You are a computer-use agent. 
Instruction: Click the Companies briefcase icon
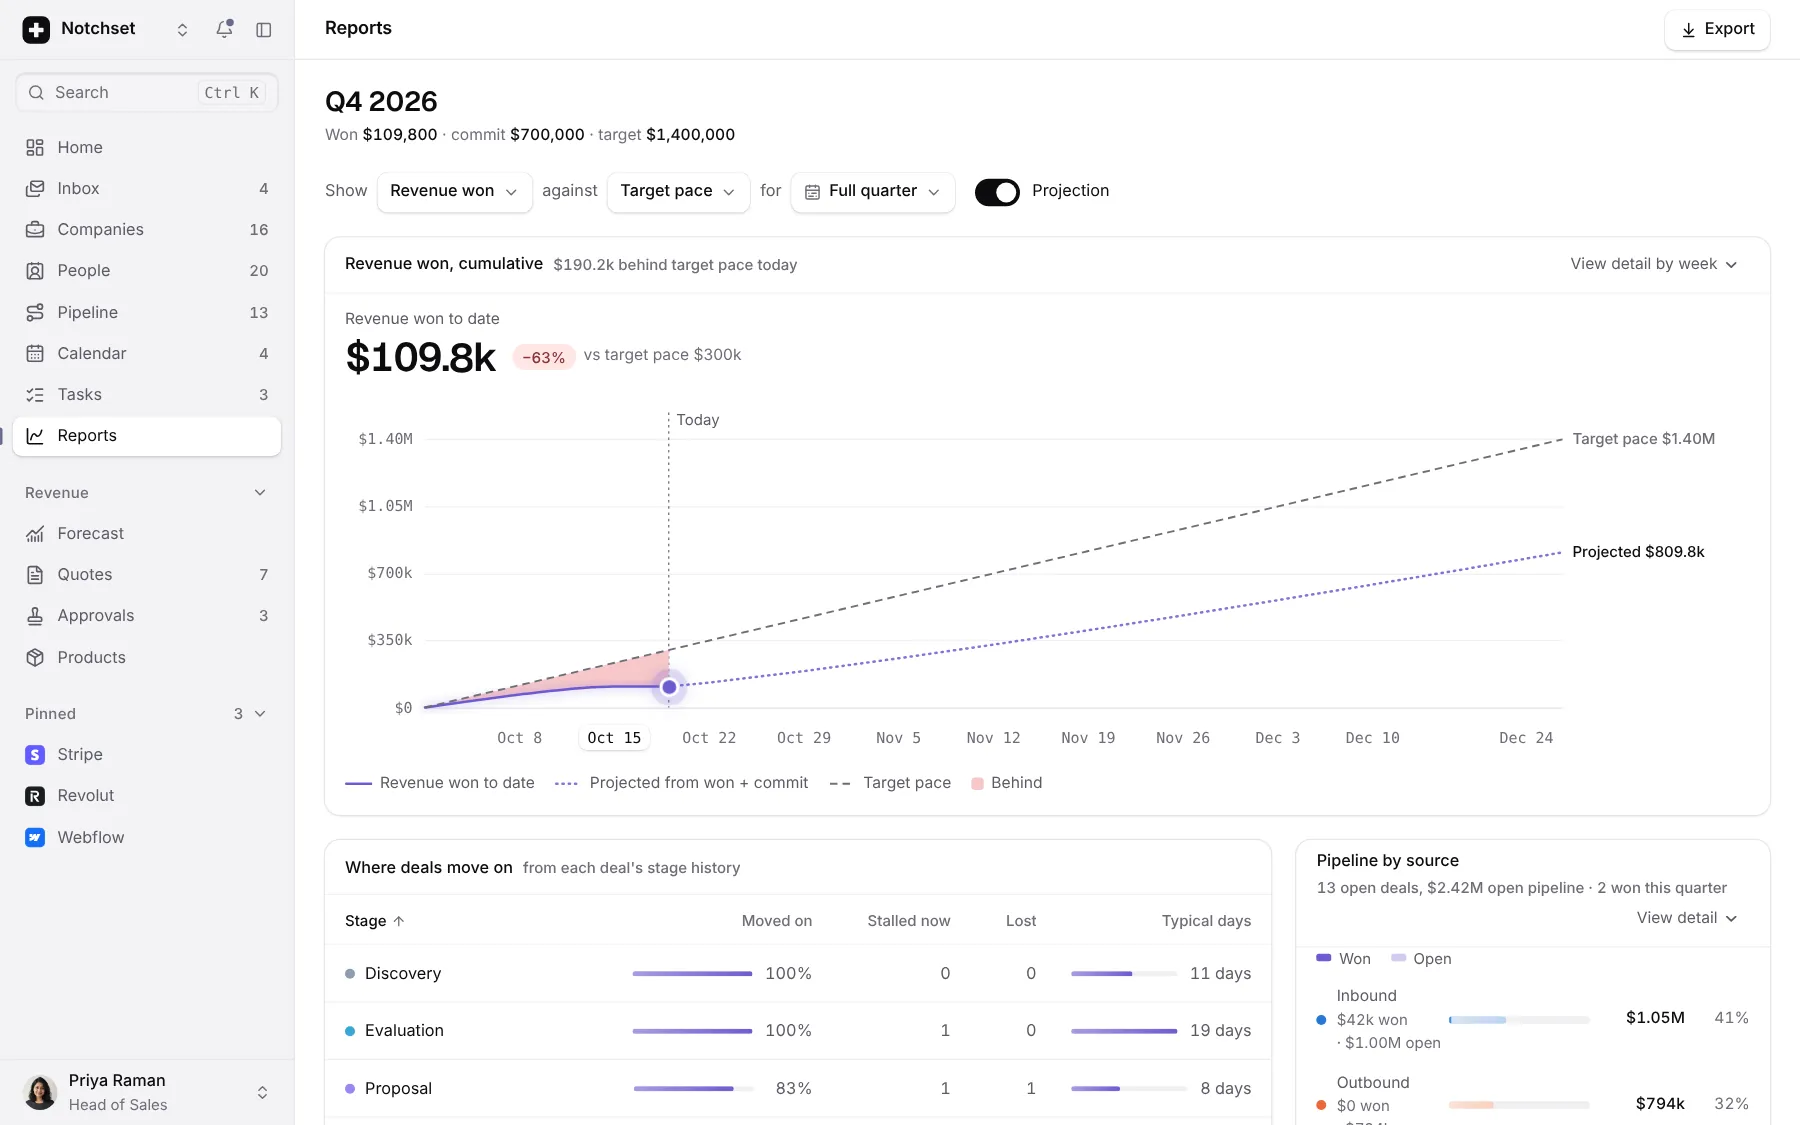click(x=35, y=229)
